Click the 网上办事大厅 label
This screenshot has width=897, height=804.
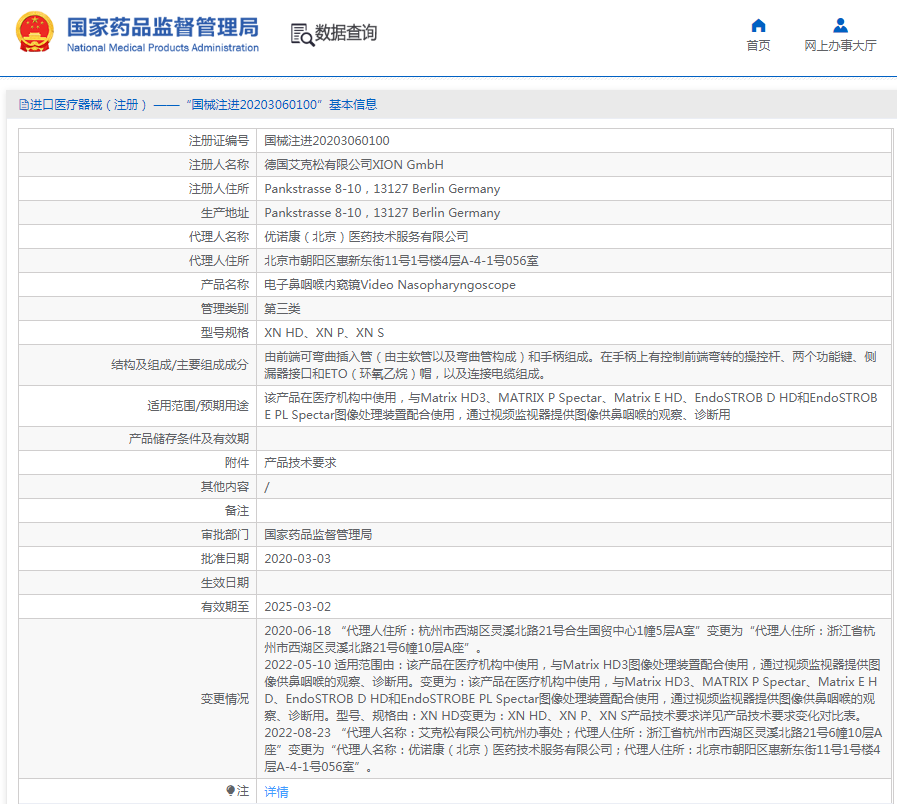pos(840,45)
